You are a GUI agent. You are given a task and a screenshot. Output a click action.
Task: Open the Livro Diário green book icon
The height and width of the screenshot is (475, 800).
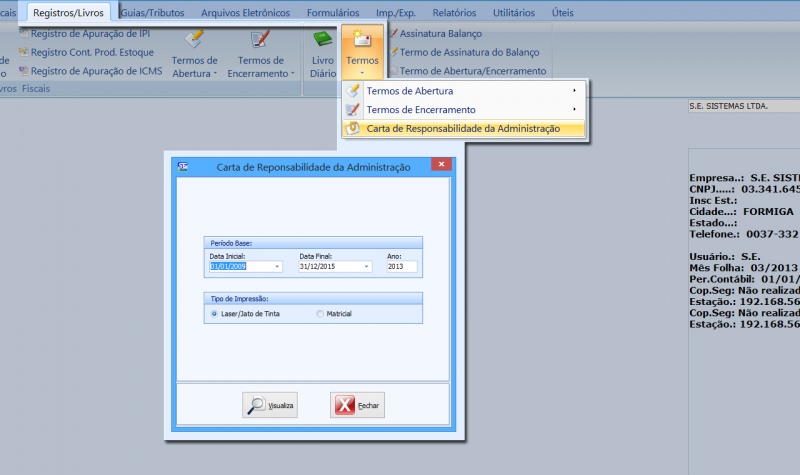tap(322, 41)
